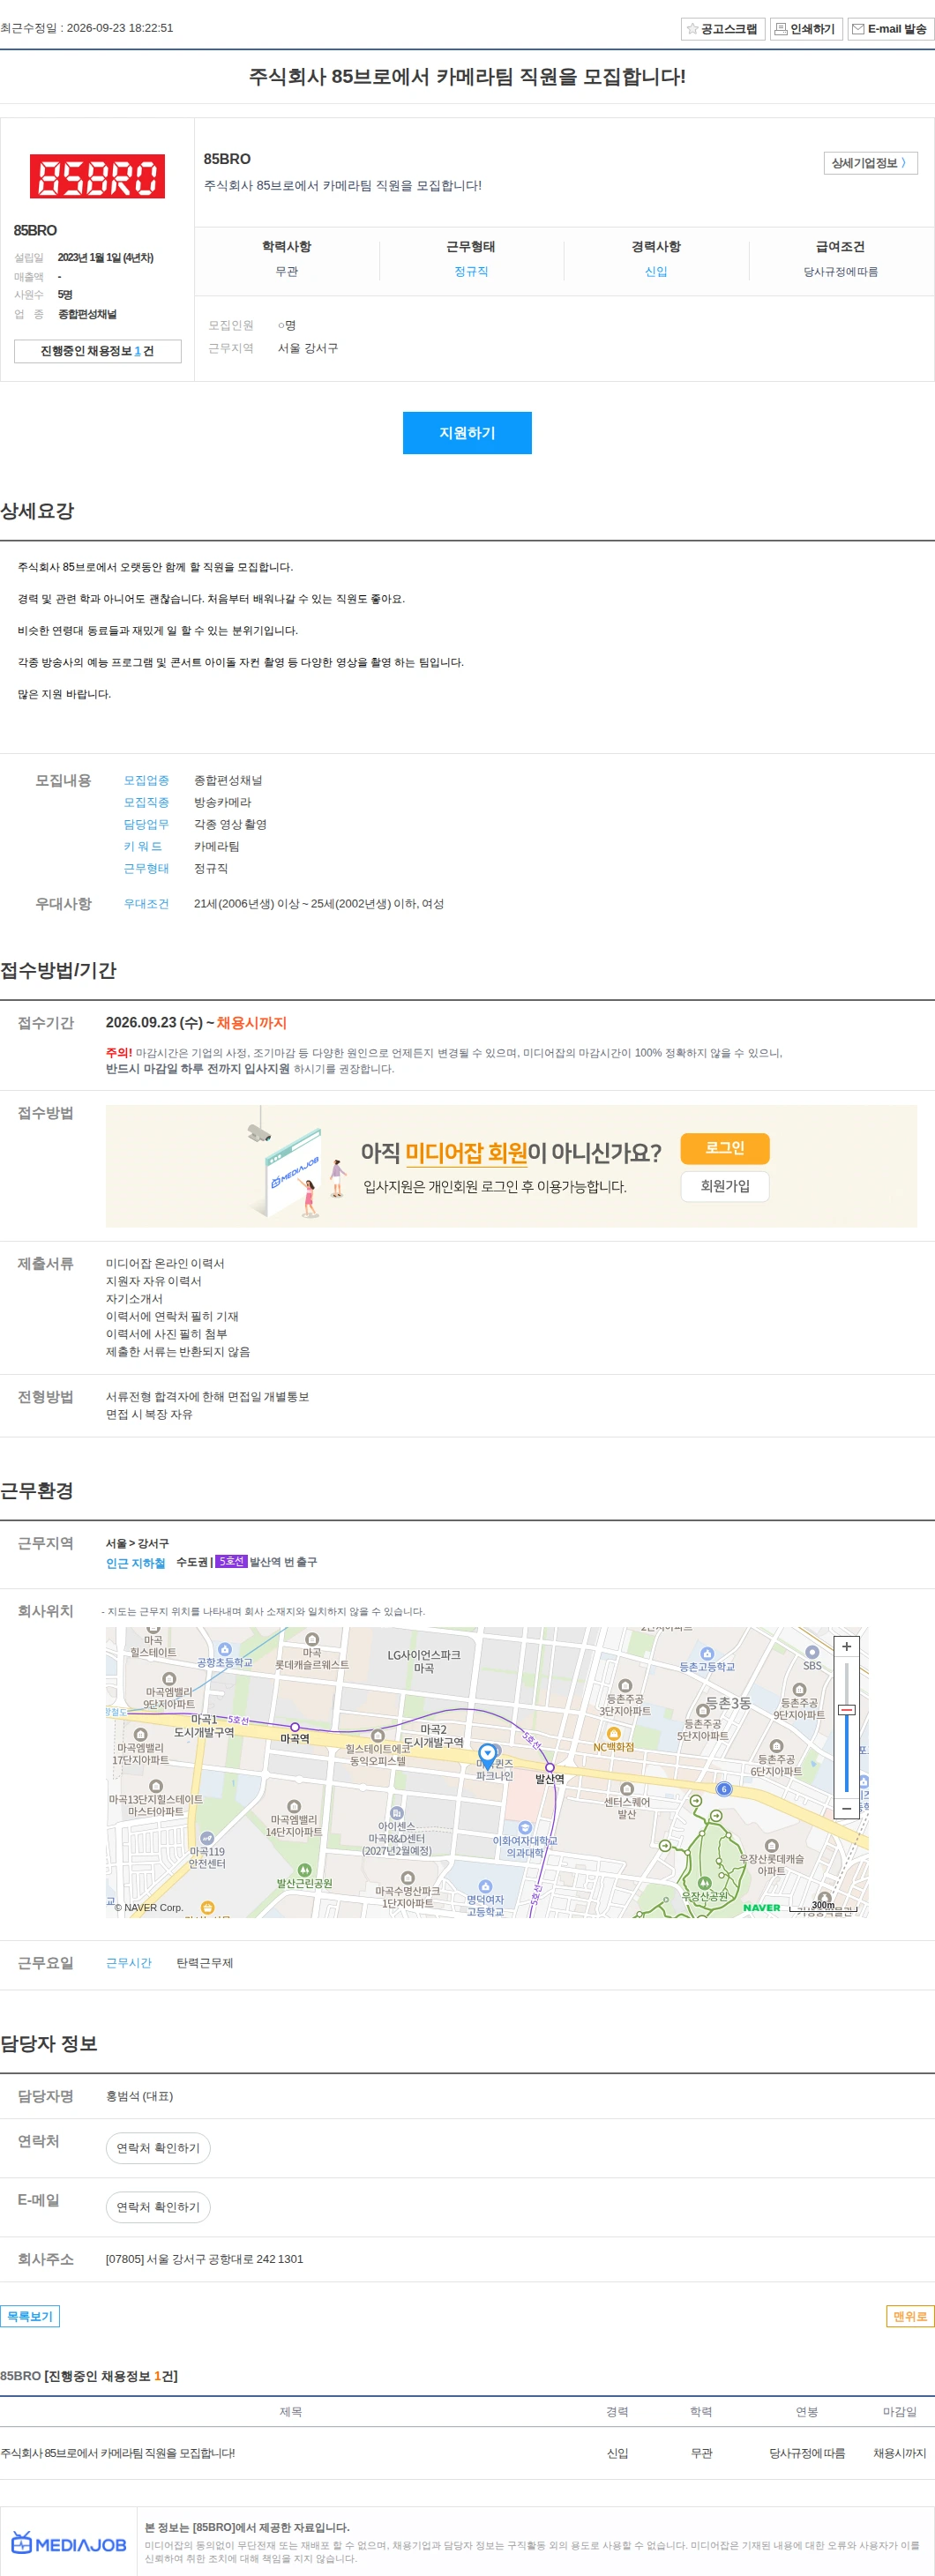Viewport: 935px width, 2576px height.
Task: Click the blue 지원하기 apply button
Action: (467, 433)
